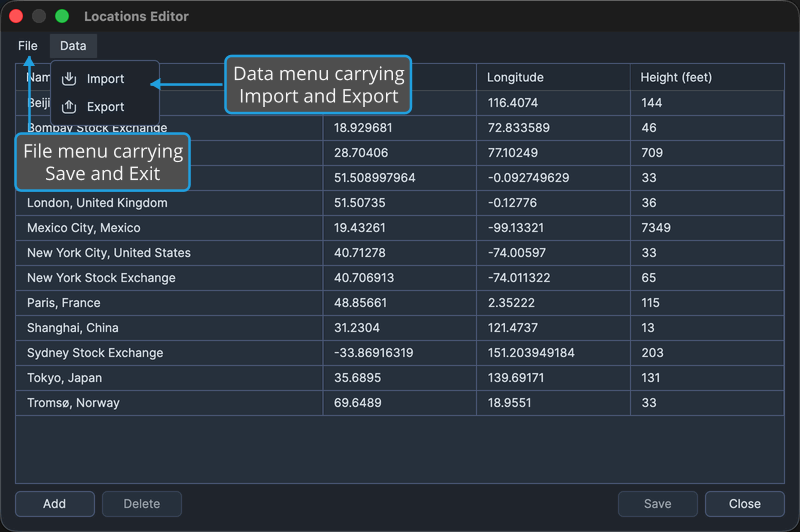Select the Mexico City, Mexico row

click(x=400, y=228)
